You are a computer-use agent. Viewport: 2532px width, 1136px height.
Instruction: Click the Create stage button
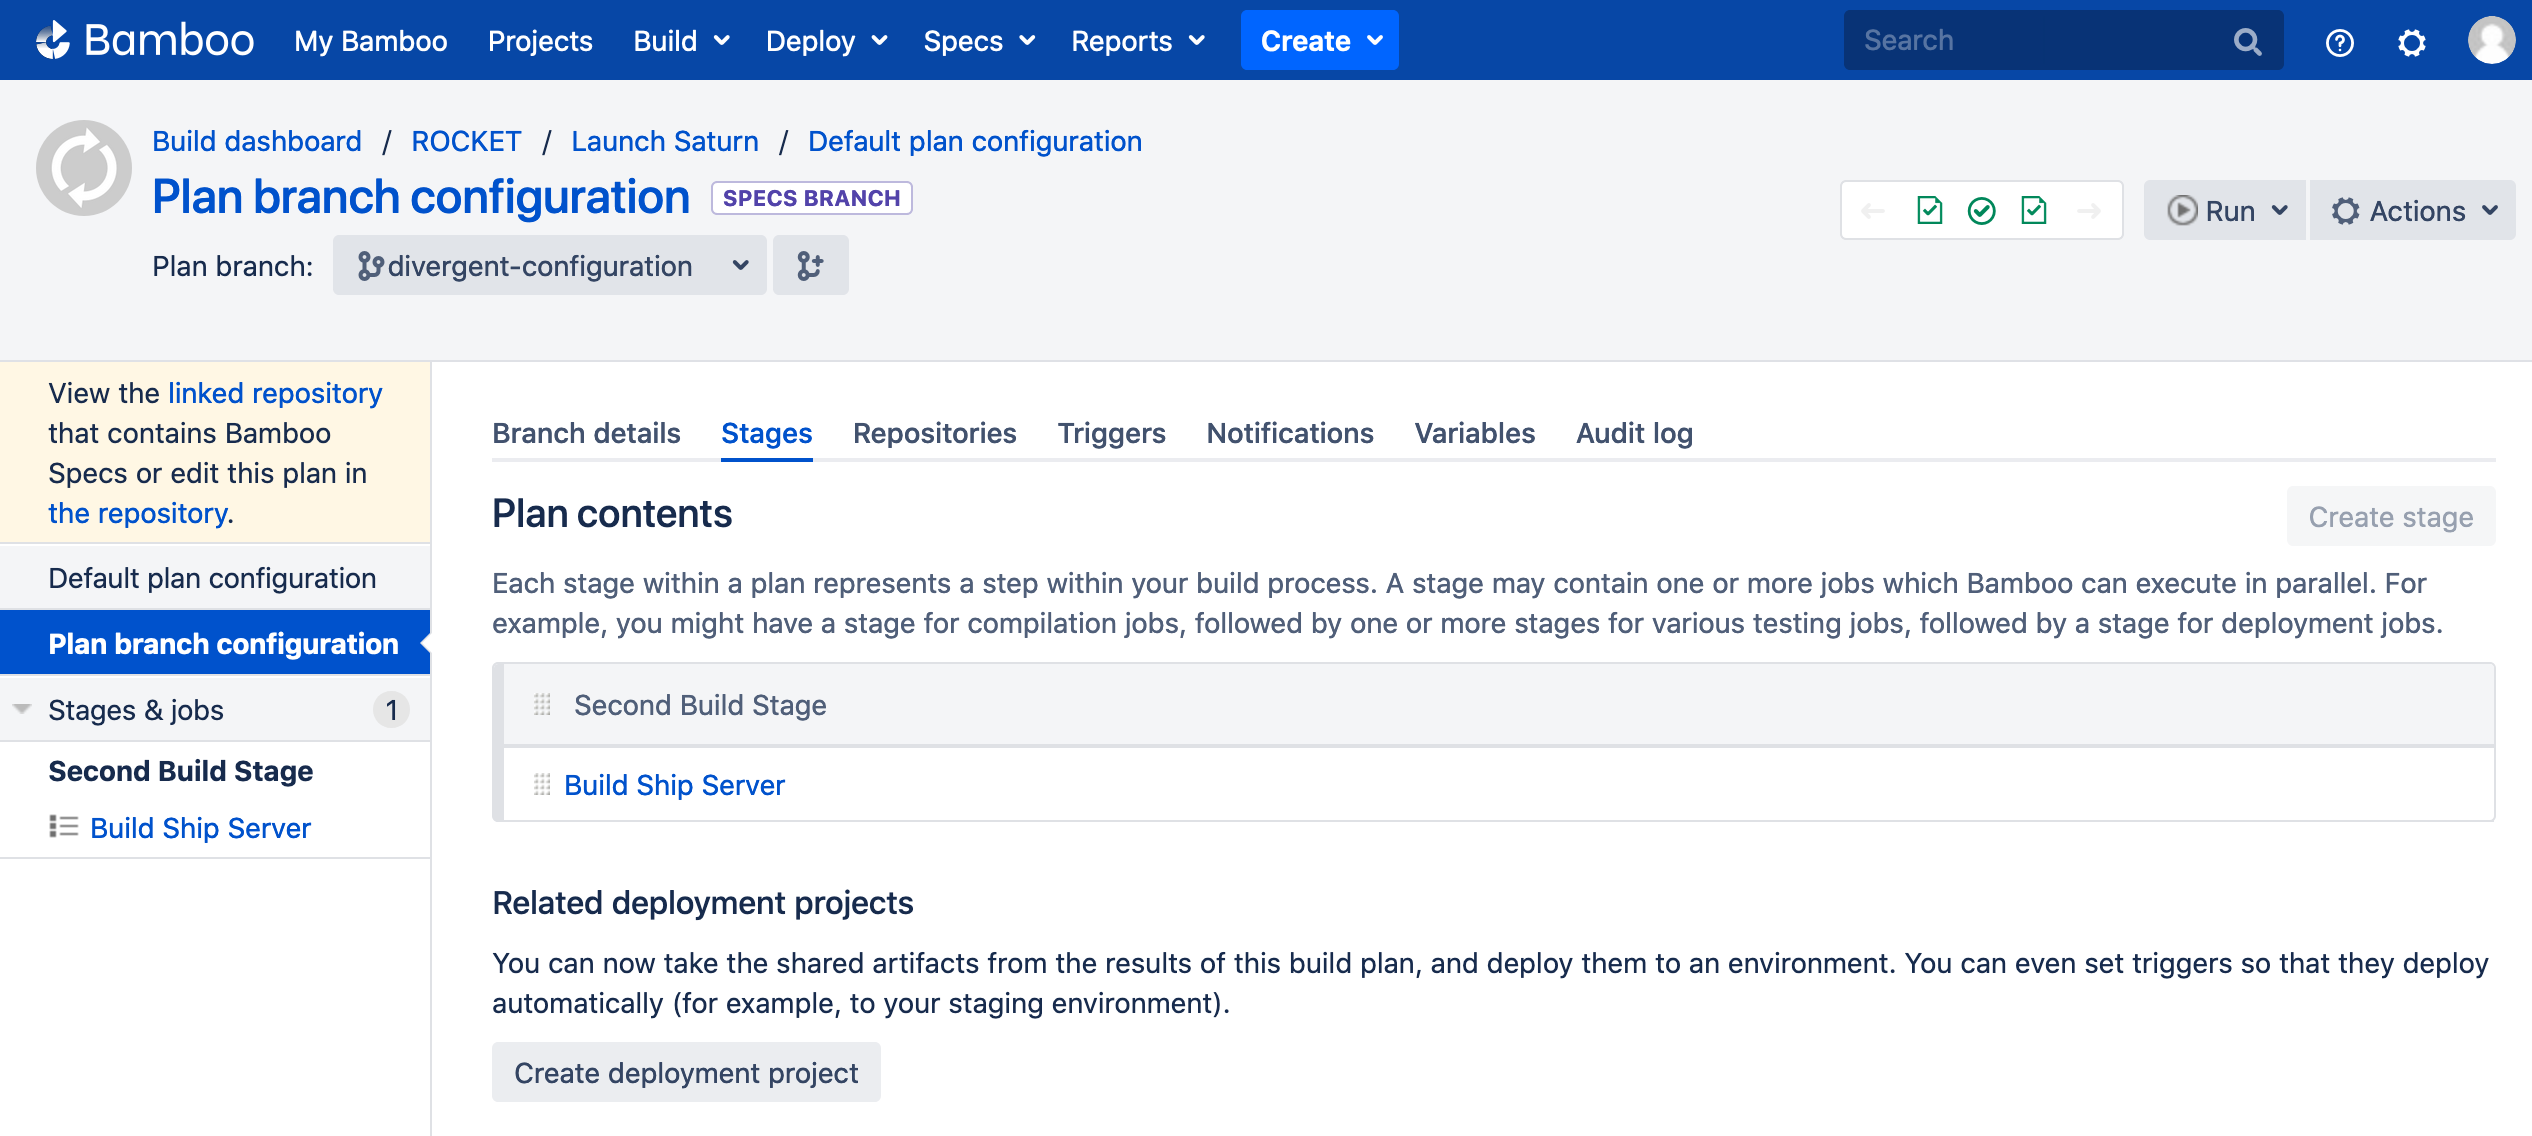tap(2391, 517)
